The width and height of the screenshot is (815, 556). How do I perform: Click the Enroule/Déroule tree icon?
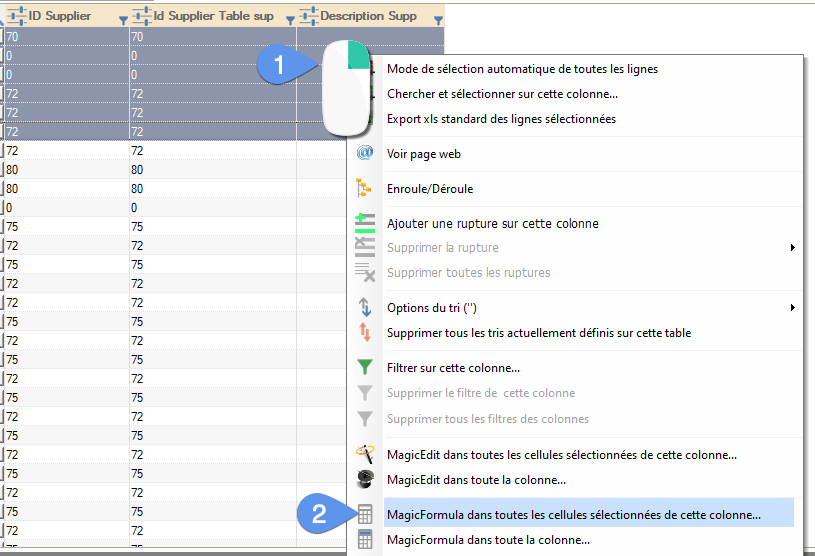pyautogui.click(x=365, y=188)
